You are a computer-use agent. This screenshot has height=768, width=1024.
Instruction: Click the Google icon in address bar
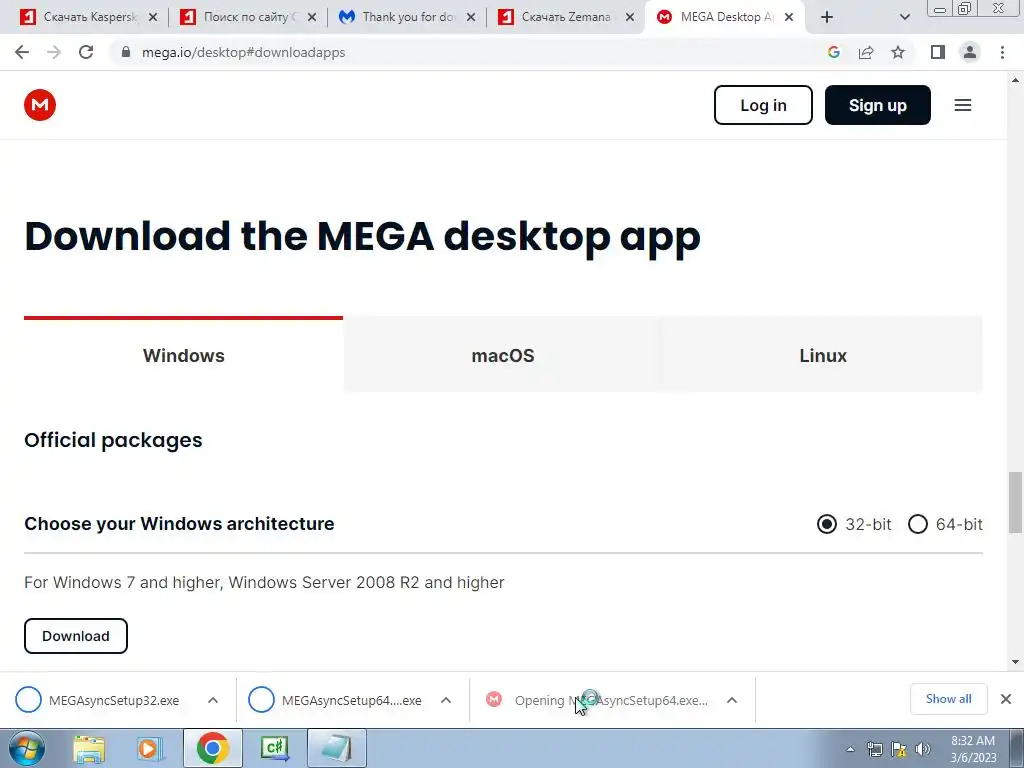tap(833, 52)
